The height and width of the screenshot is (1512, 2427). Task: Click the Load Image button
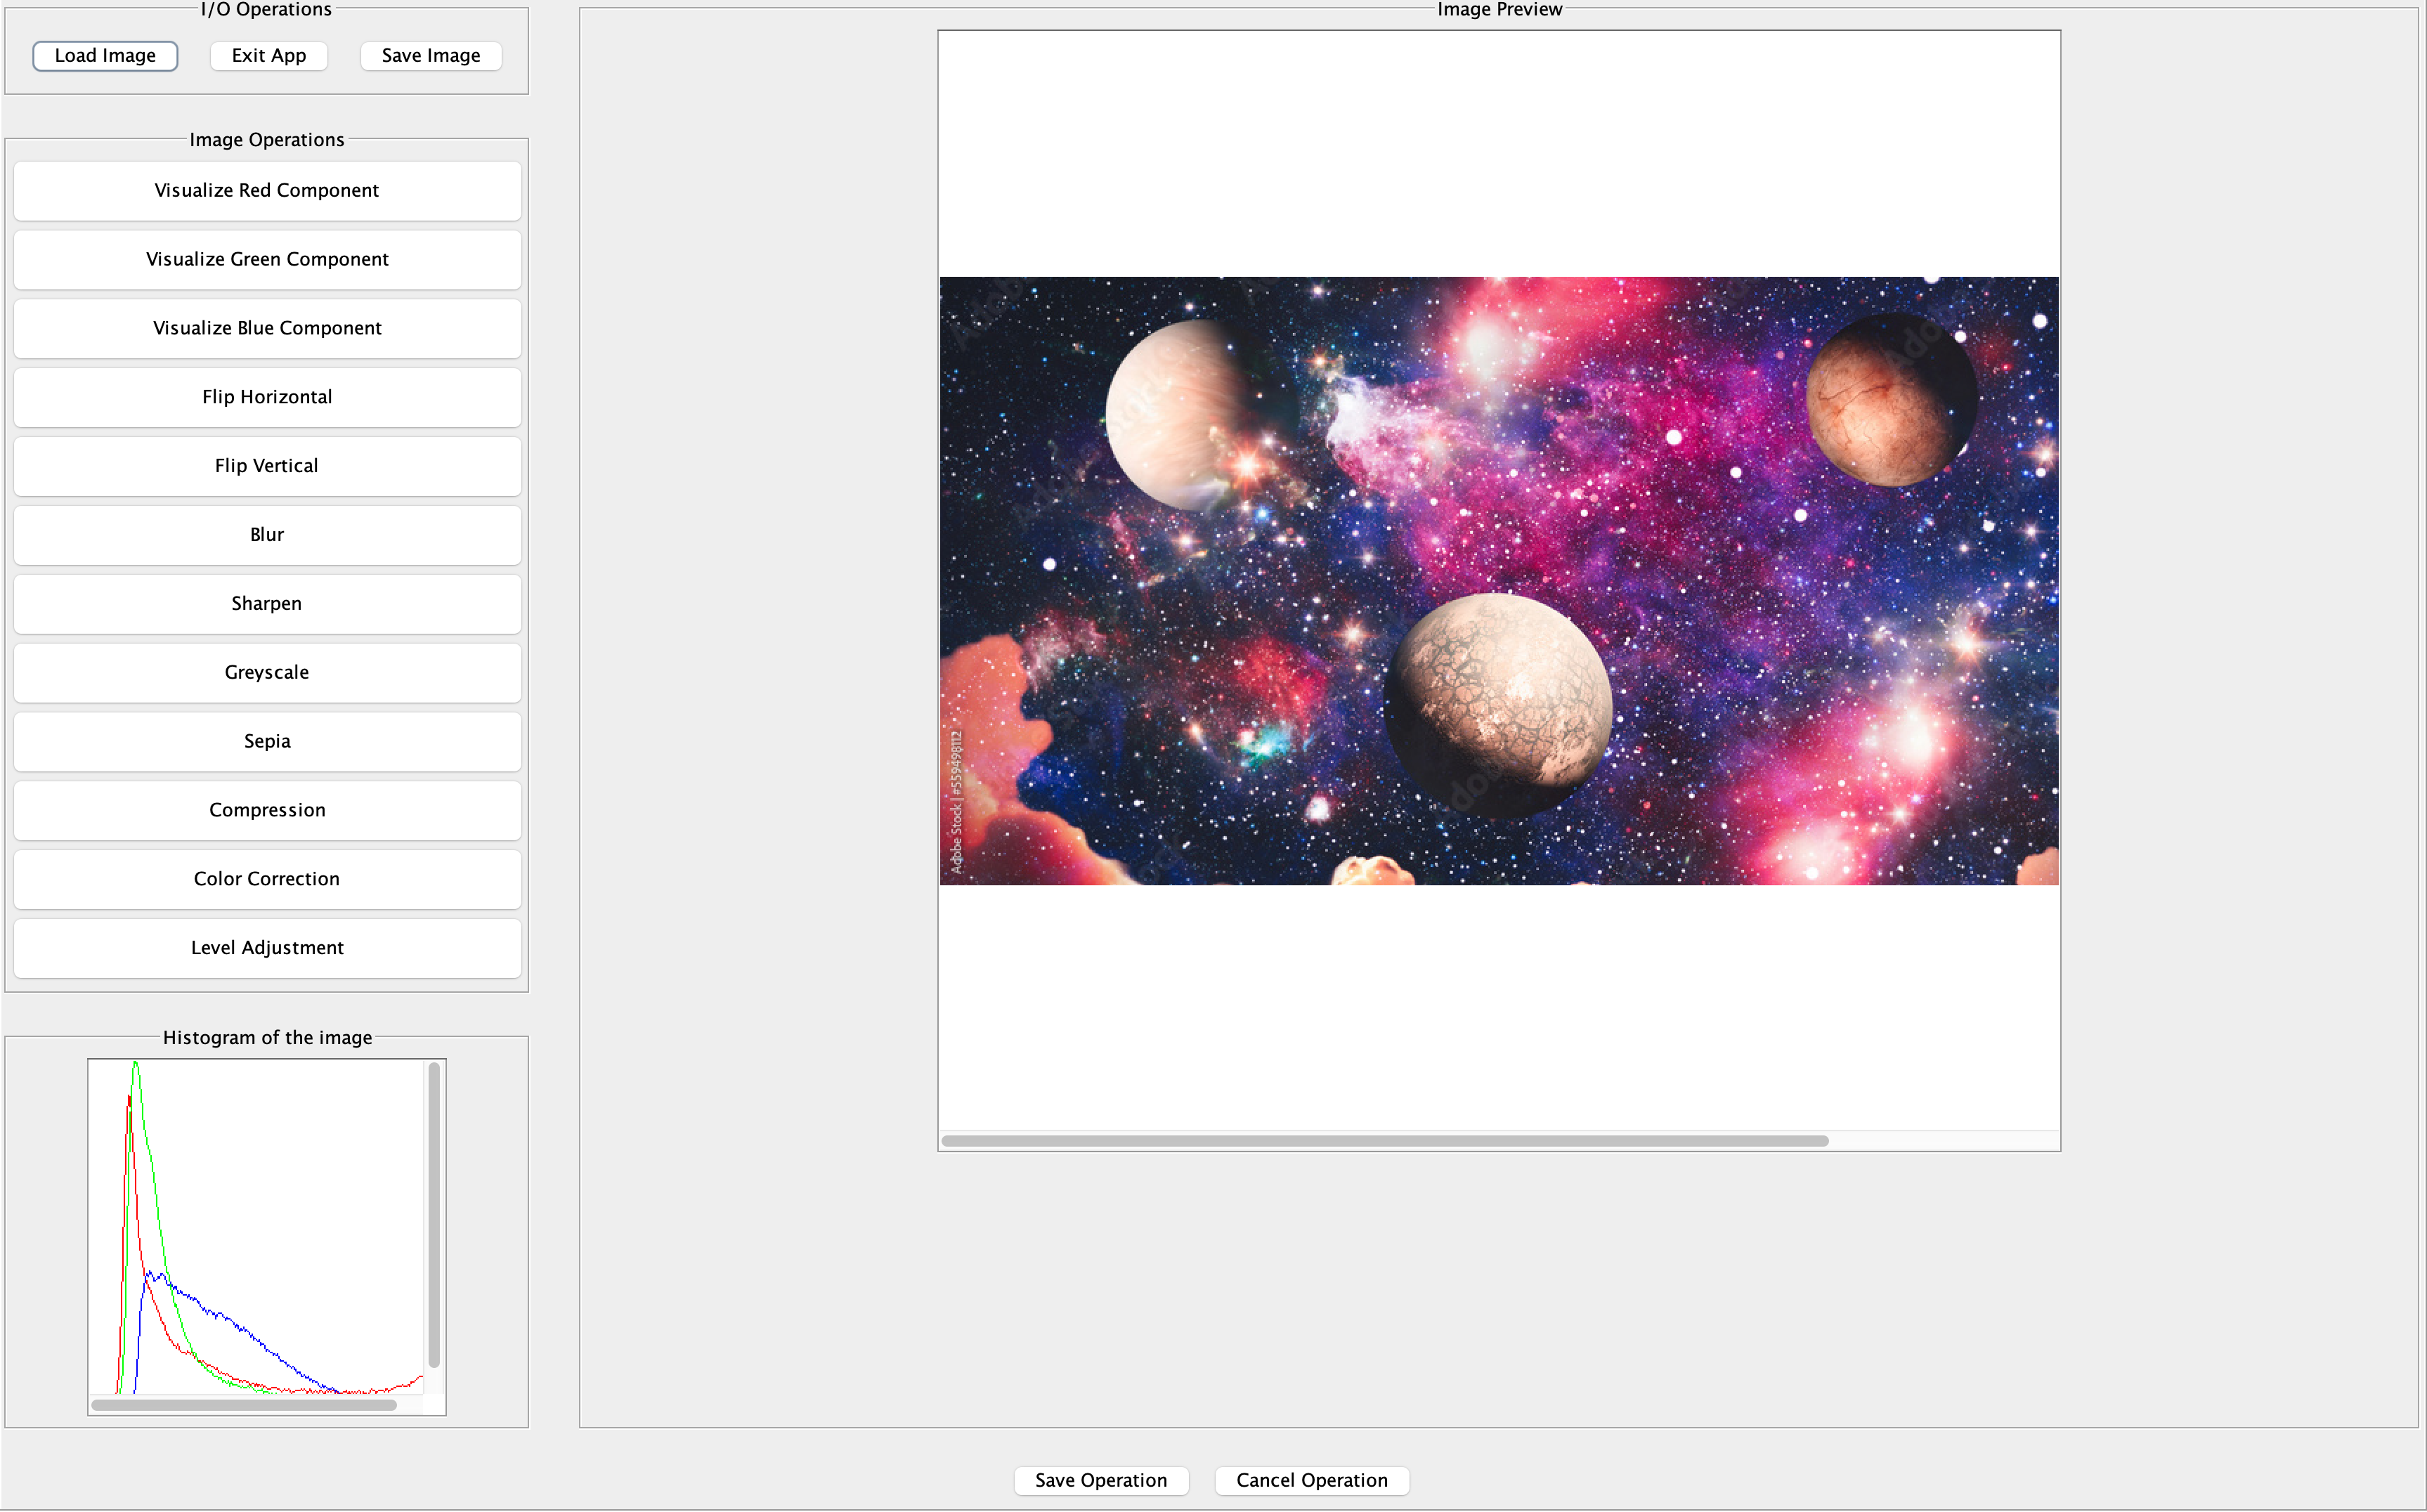tap(105, 56)
